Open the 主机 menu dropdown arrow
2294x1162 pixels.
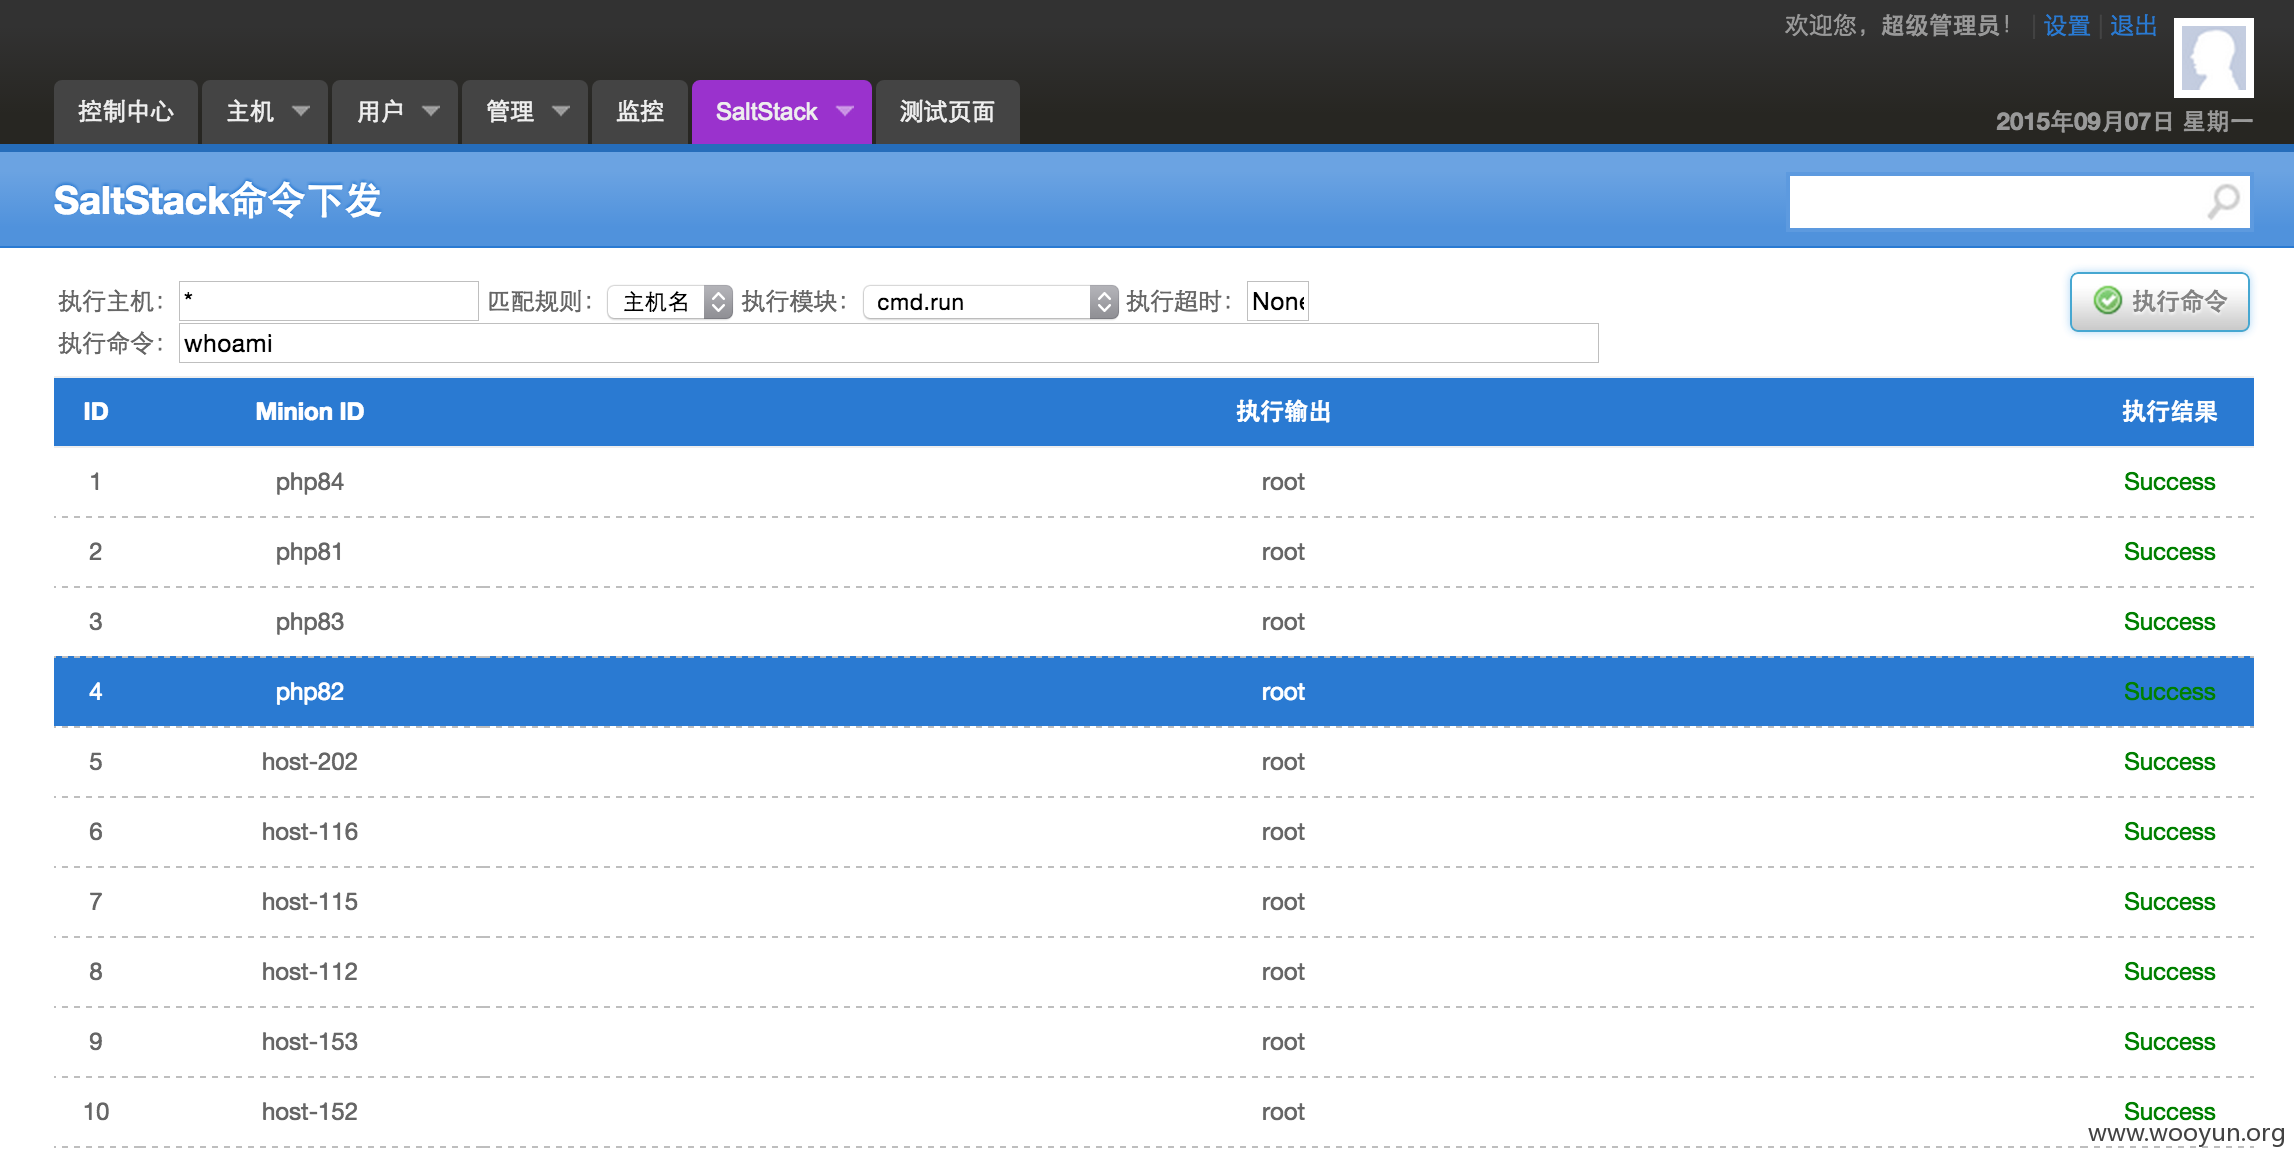[300, 111]
